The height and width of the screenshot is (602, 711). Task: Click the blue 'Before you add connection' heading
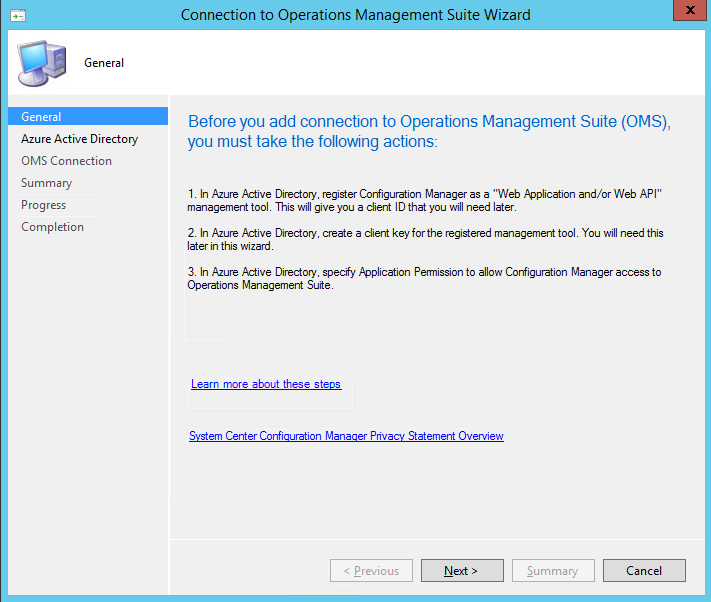click(428, 132)
